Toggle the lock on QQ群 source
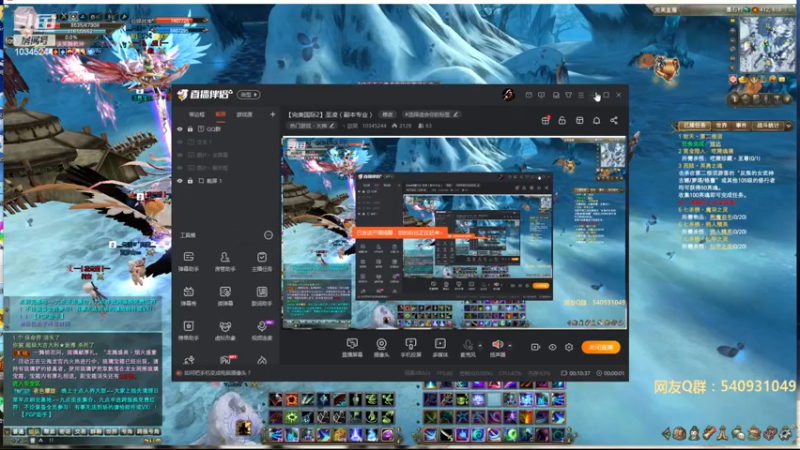Image resolution: width=800 pixels, height=450 pixels. point(190,129)
